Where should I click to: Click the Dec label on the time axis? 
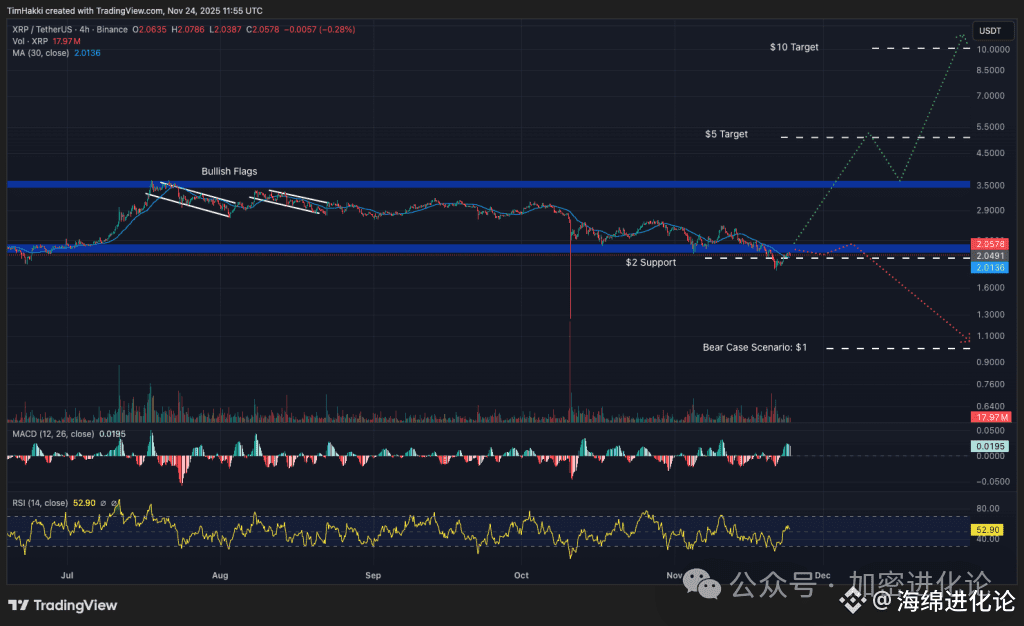[823, 576]
